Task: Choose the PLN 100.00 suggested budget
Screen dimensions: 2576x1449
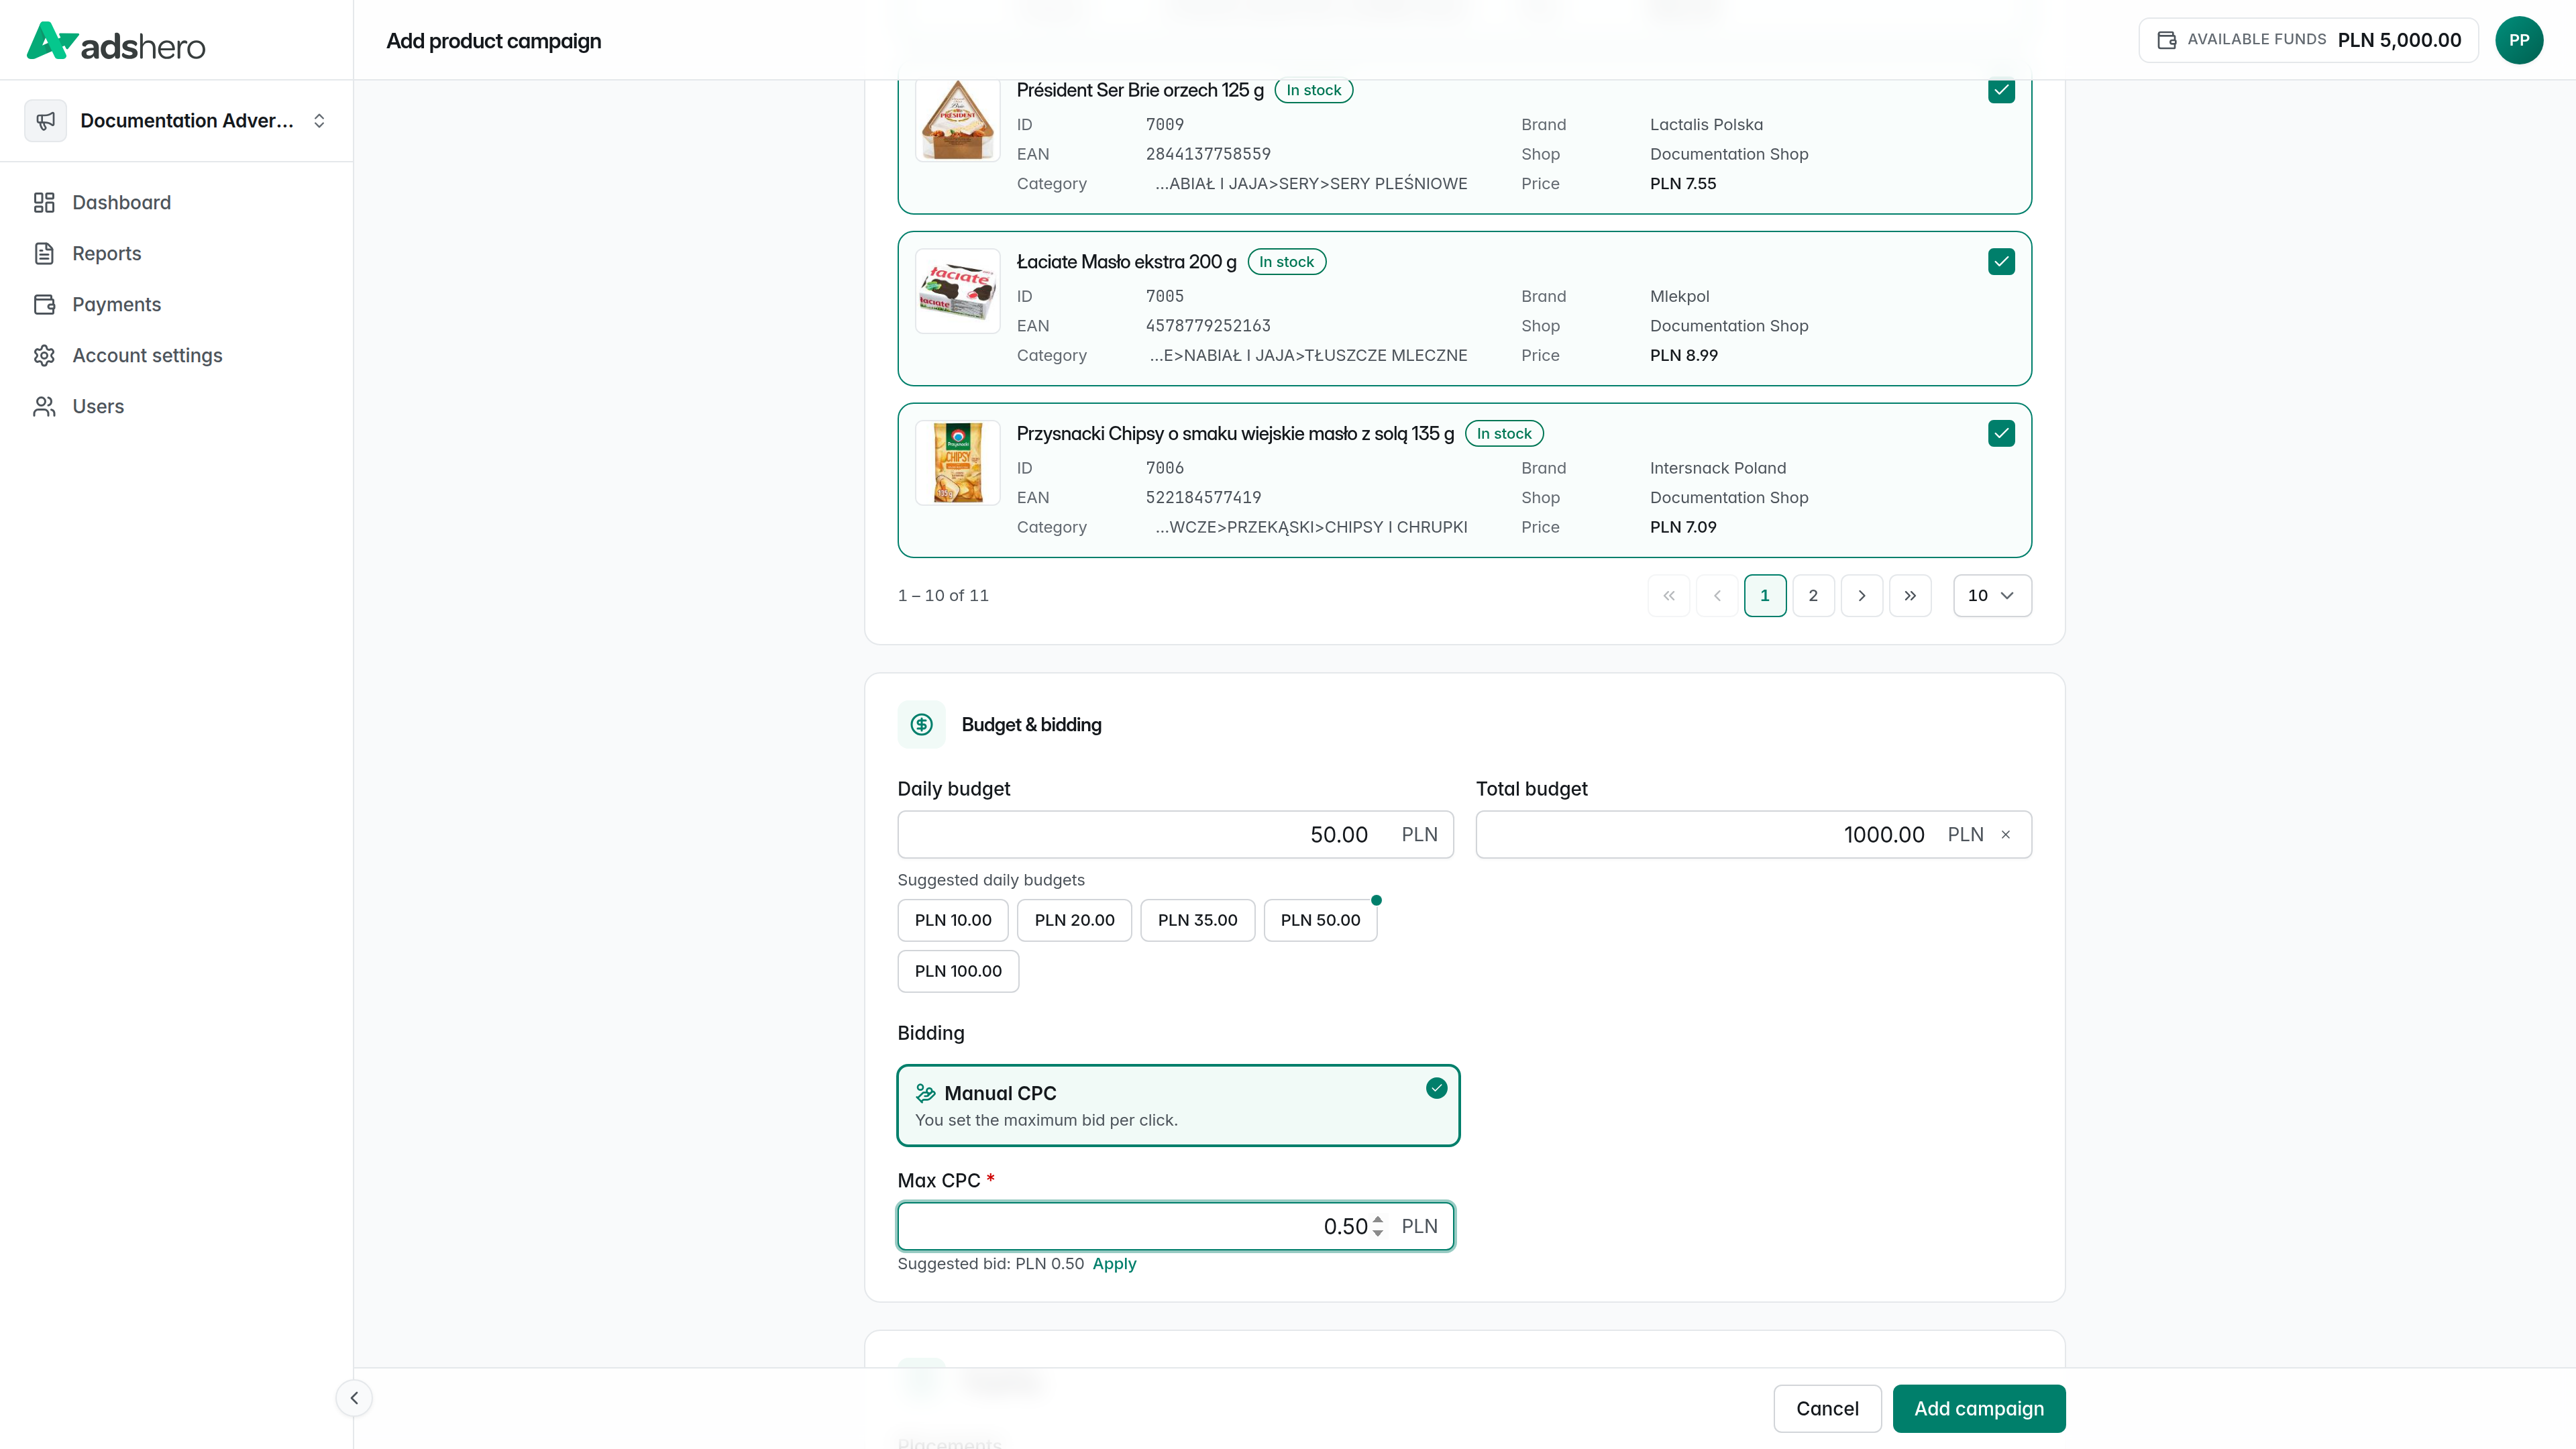Action: [x=958, y=971]
